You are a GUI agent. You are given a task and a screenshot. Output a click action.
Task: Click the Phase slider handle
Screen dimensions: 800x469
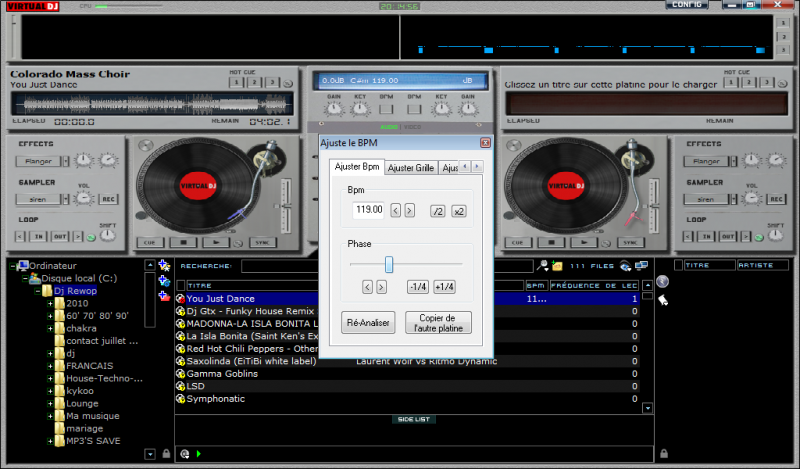[389, 264]
